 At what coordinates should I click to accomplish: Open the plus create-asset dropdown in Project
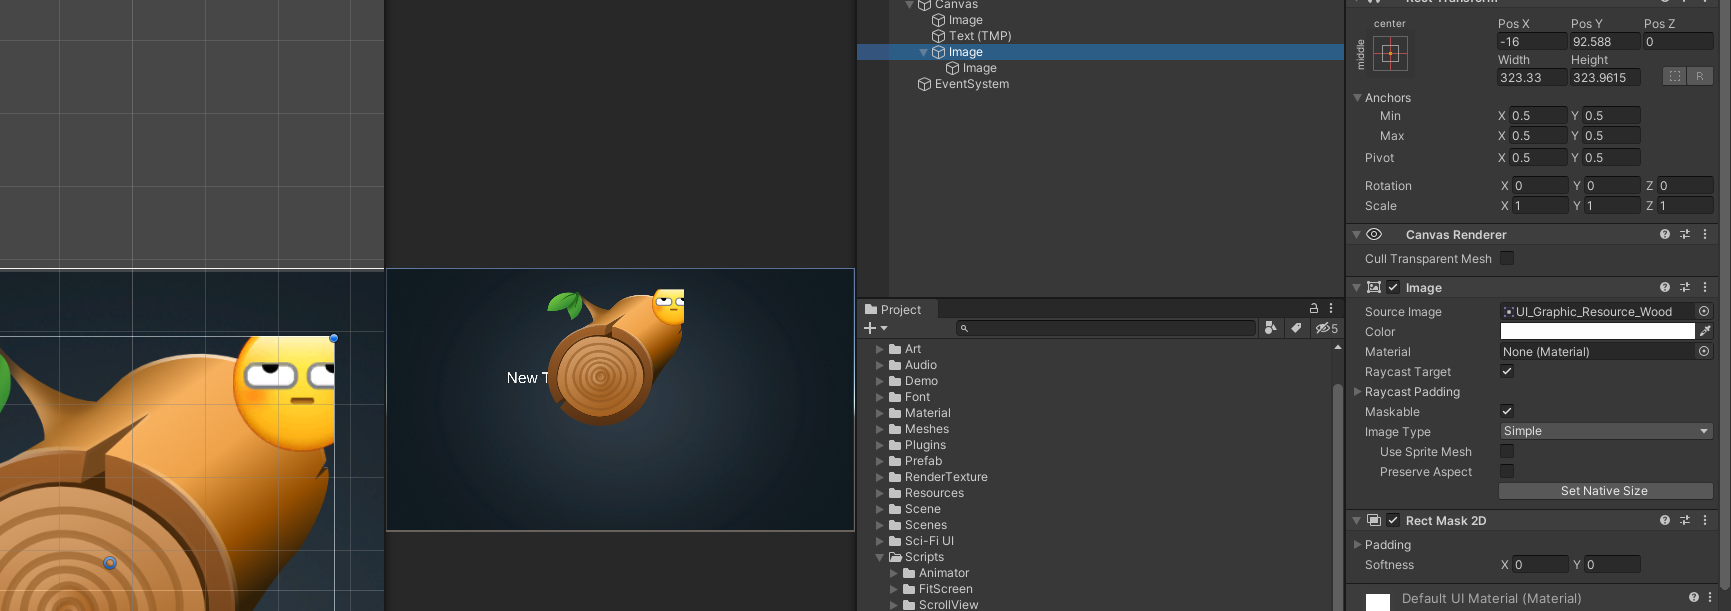tap(875, 328)
